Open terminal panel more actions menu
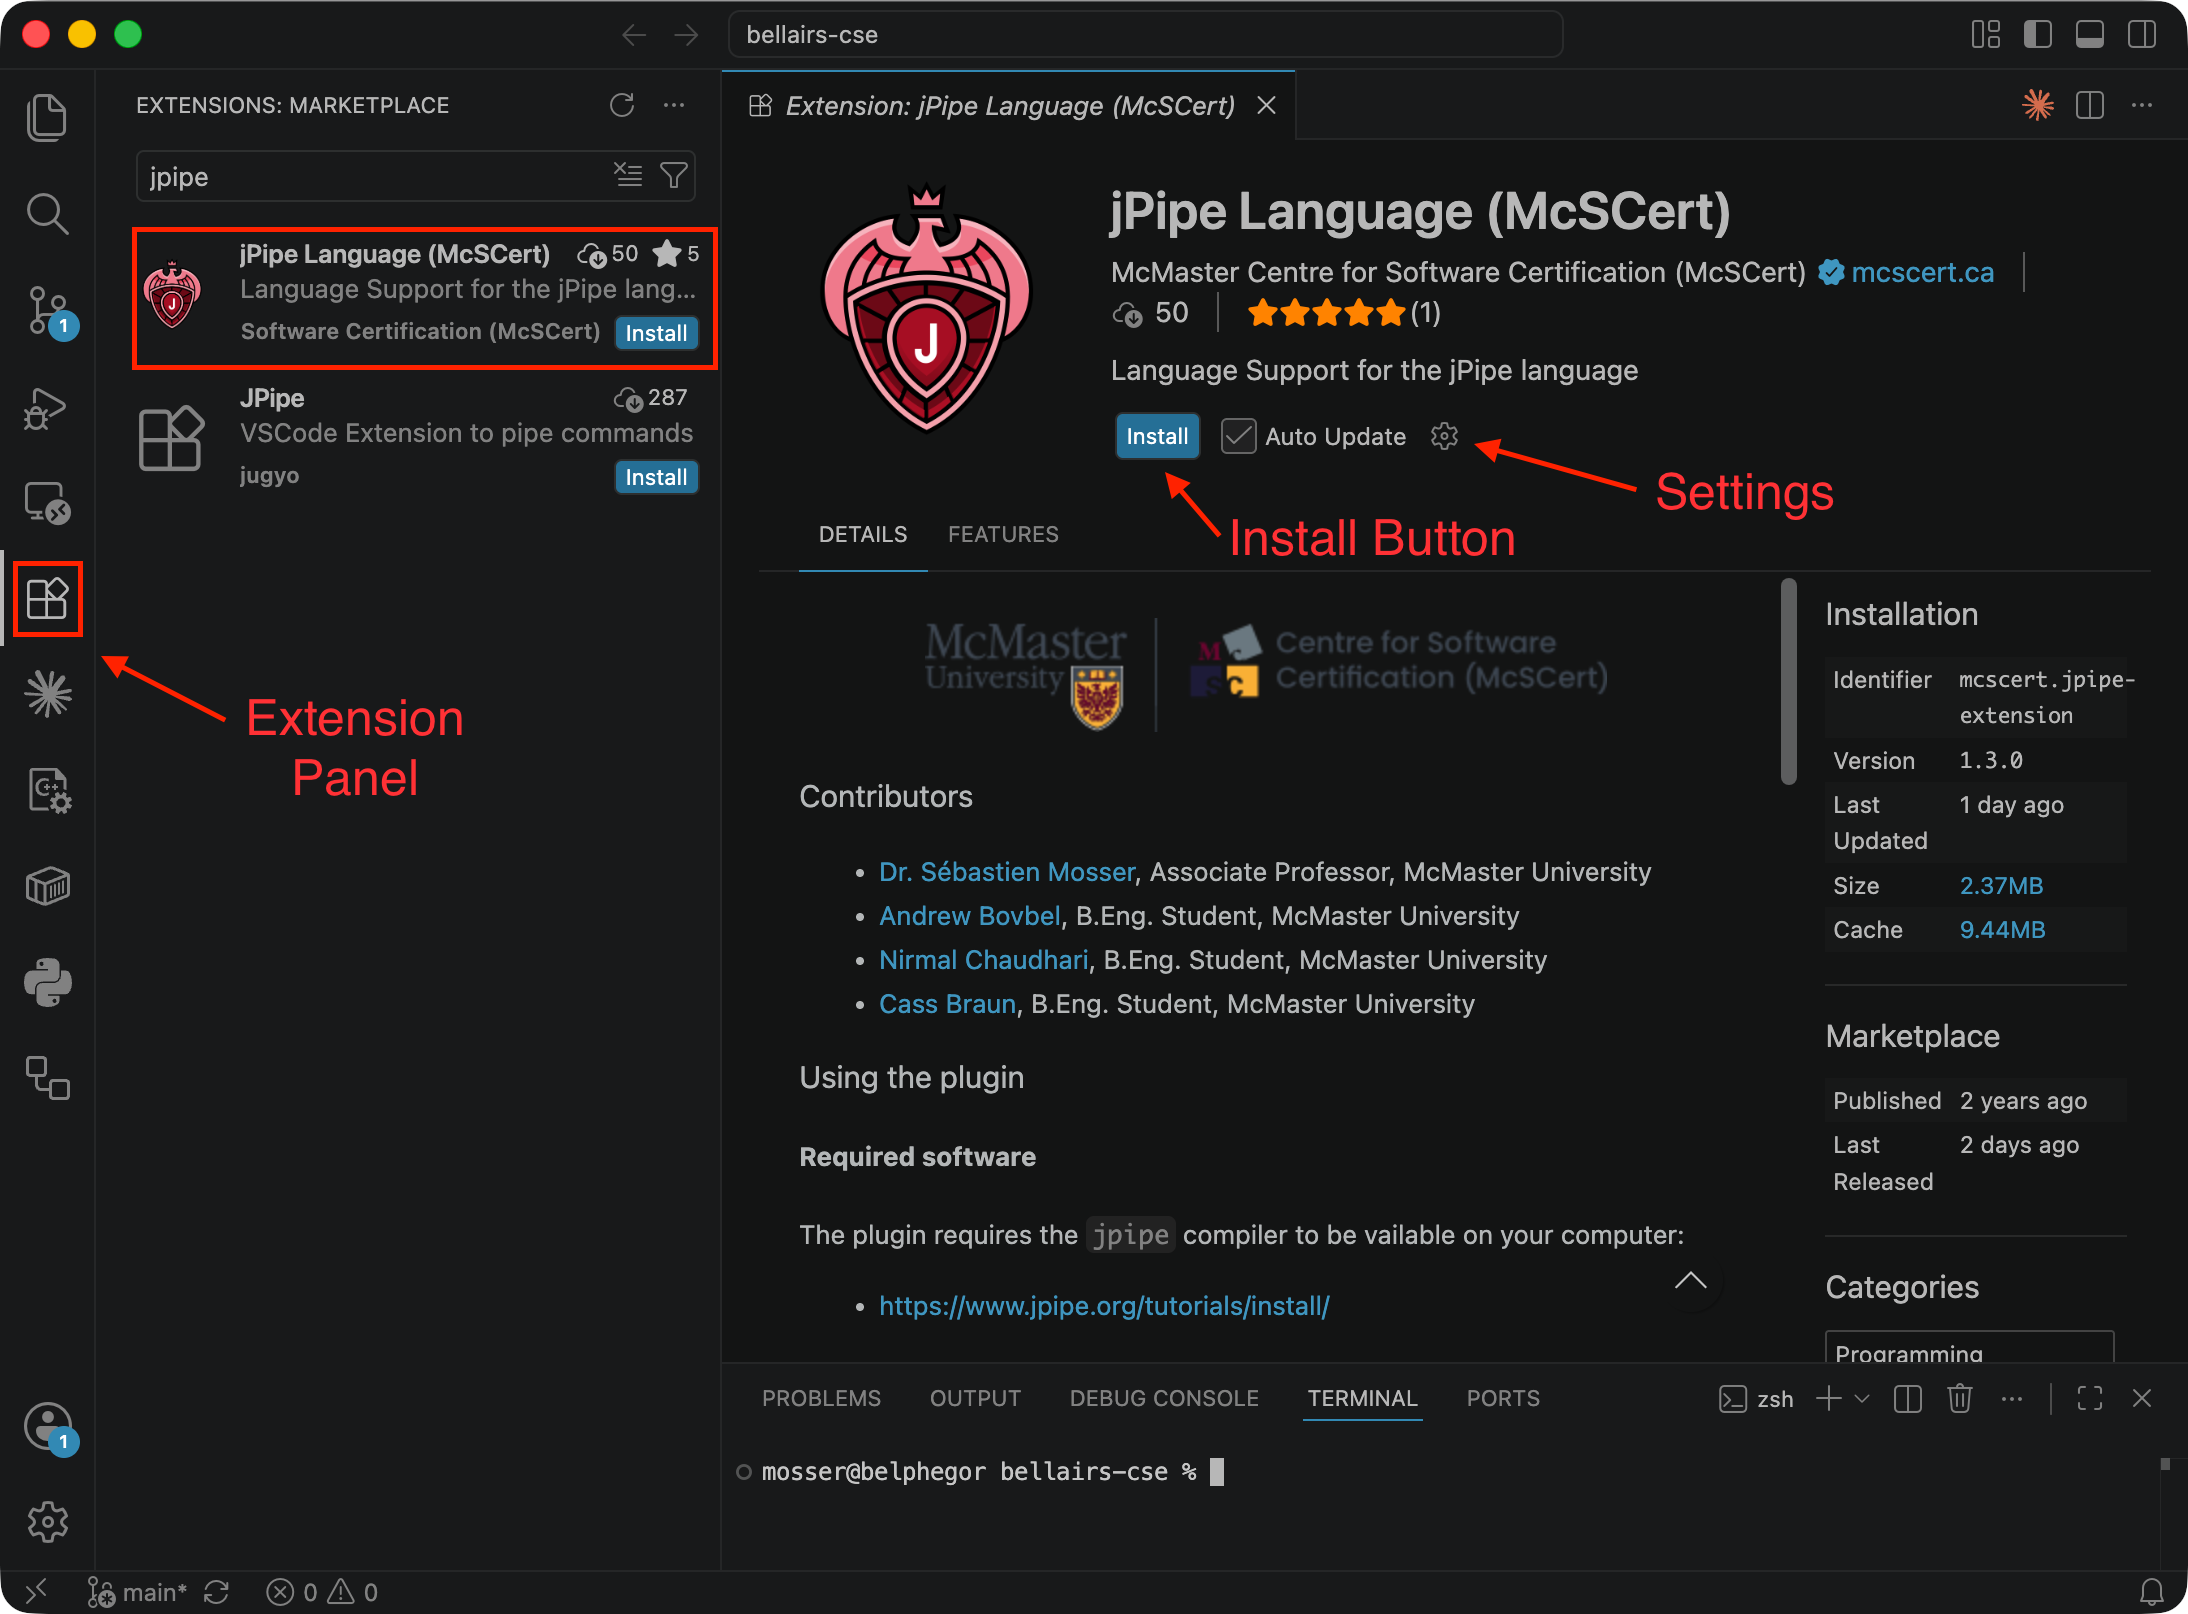 pyautogui.click(x=2012, y=1398)
